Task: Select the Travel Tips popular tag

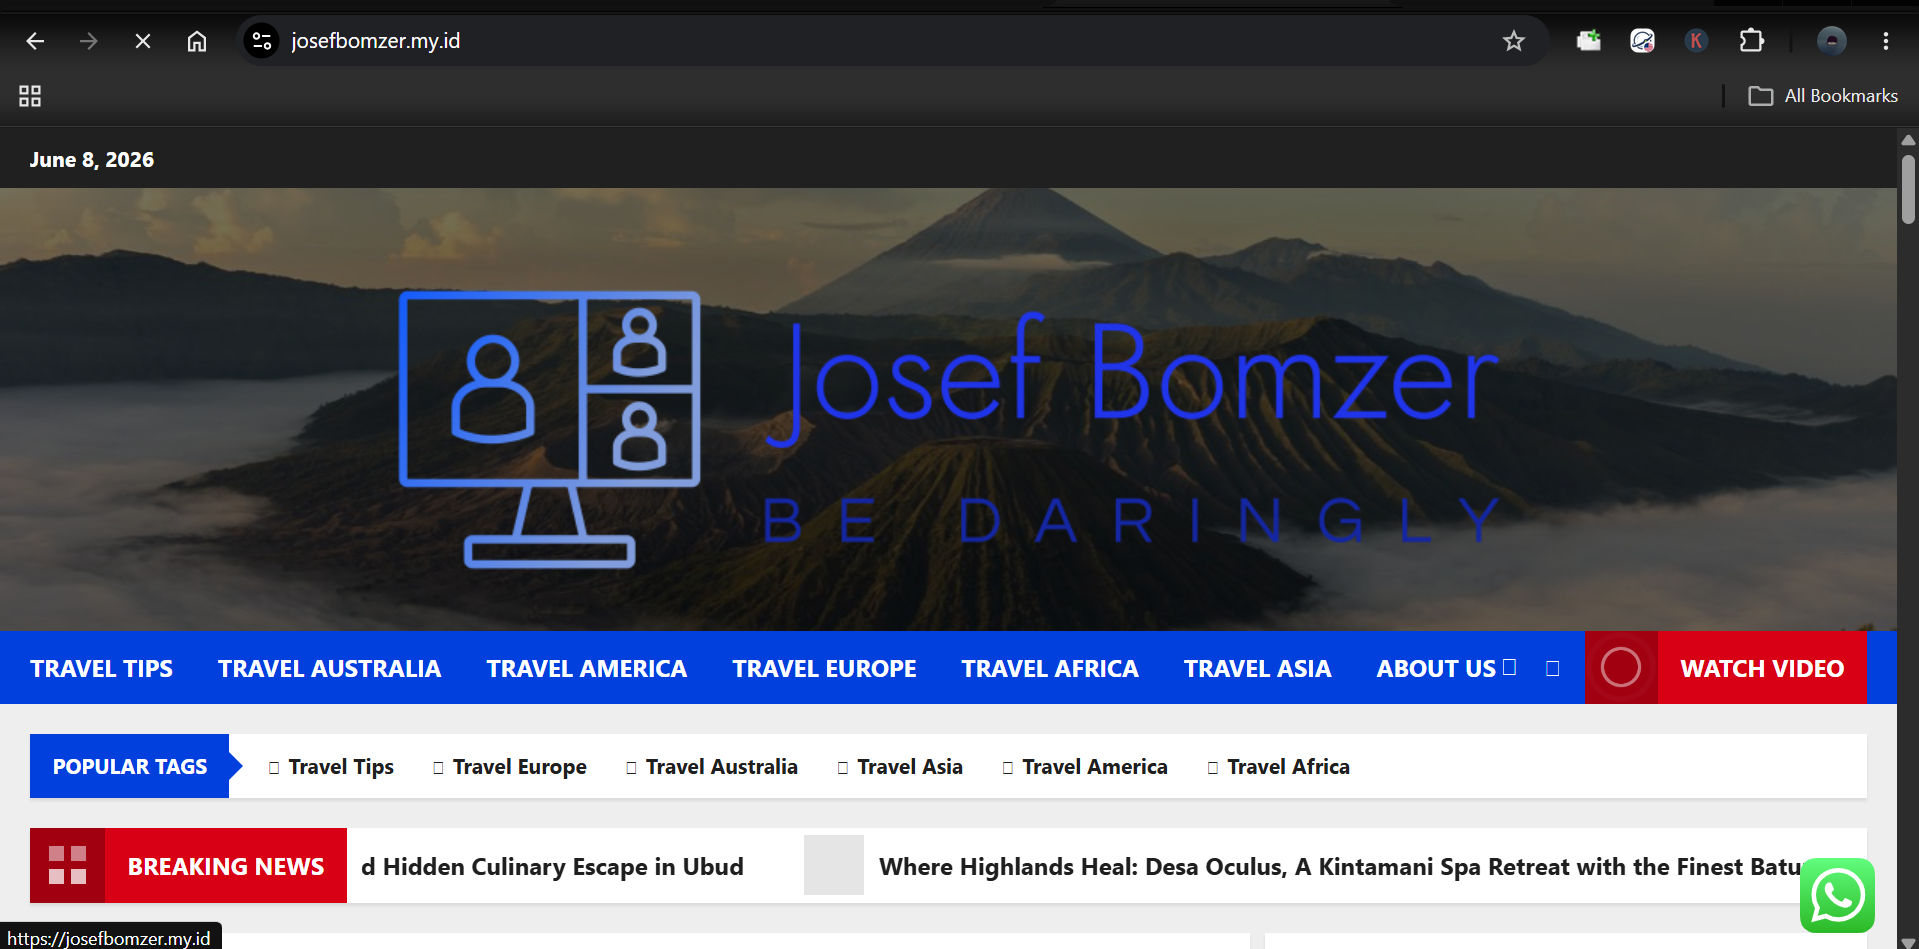Action: pos(331,767)
